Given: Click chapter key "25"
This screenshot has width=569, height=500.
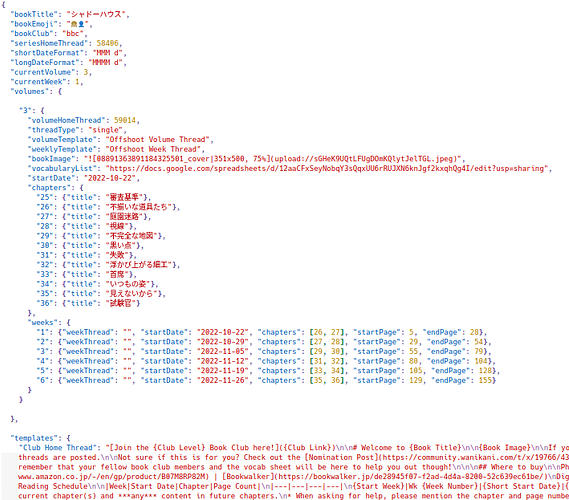Looking at the screenshot, I should coord(45,197).
